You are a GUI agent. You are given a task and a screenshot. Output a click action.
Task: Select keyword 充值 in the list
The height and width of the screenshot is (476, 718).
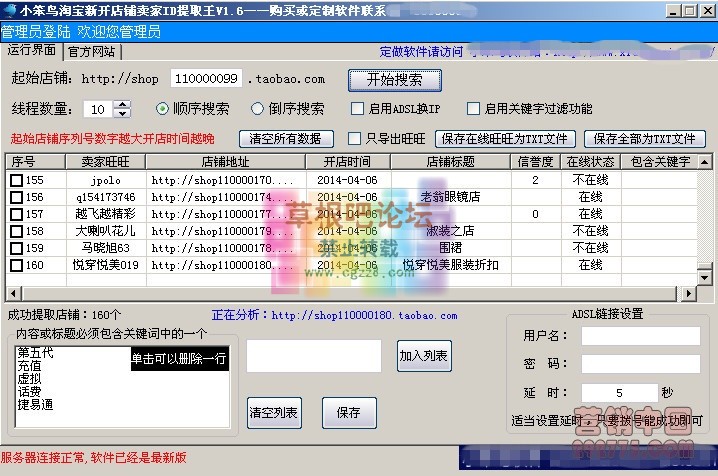(29, 366)
